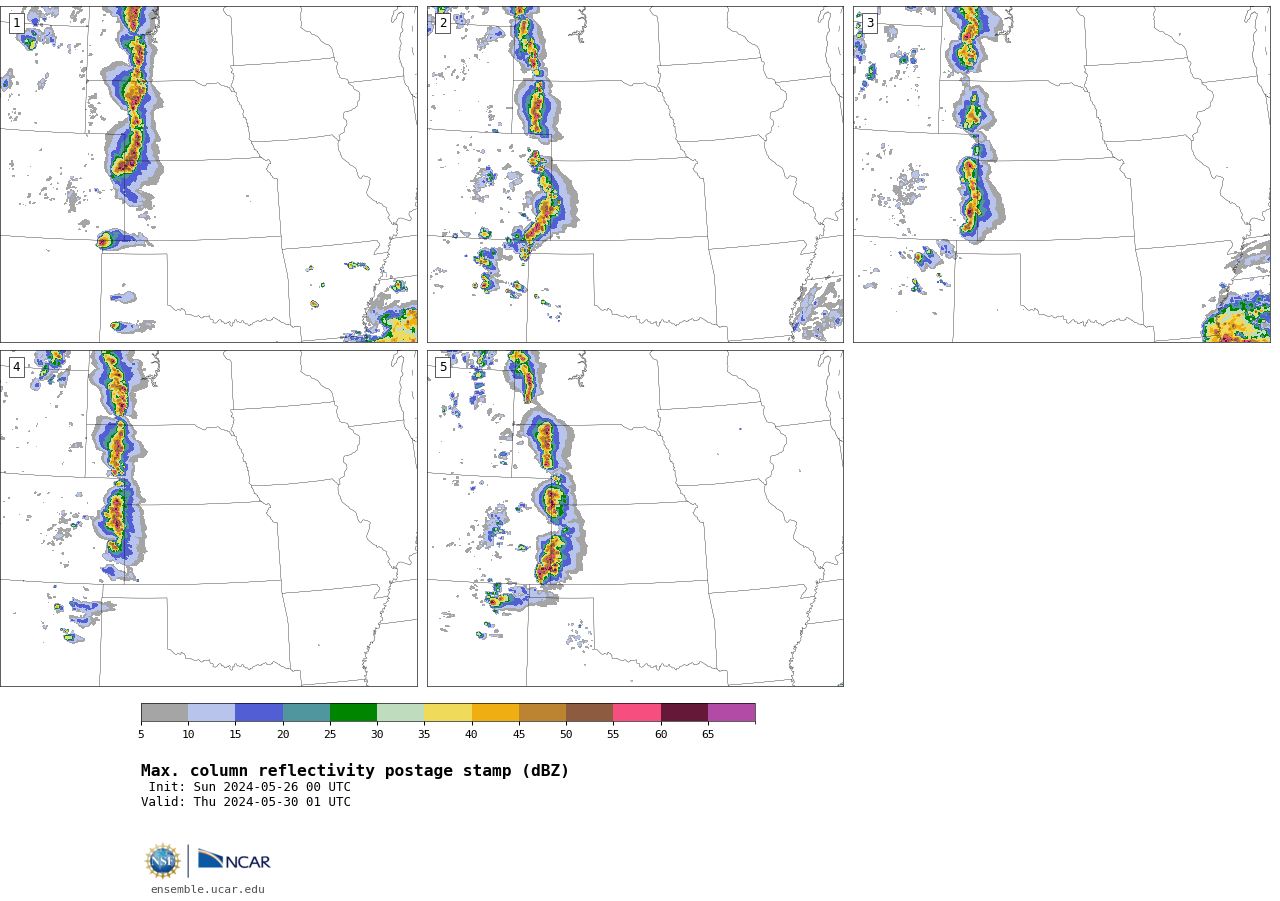Click the colorbar tick label 35
Viewport: 1280px width, 901px height.
(x=424, y=735)
